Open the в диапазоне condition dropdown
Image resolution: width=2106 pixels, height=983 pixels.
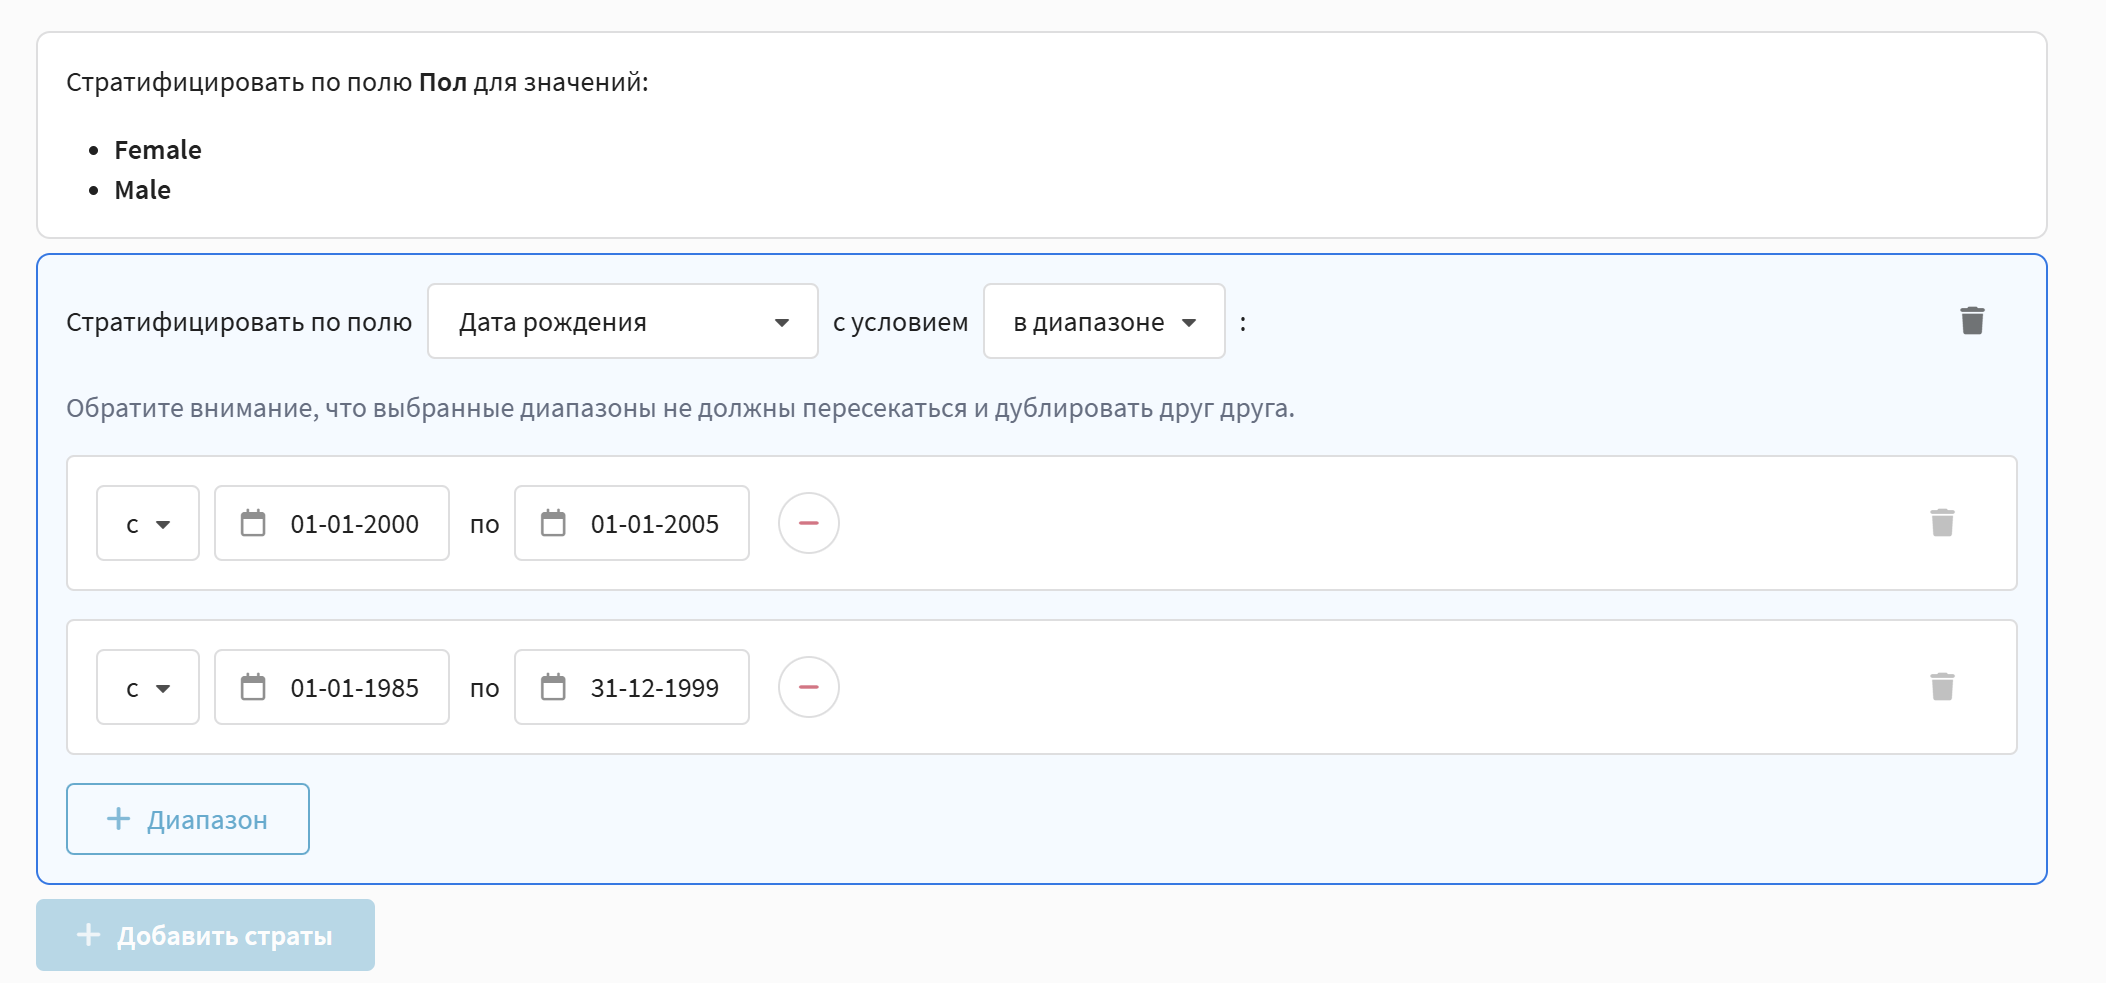(x=1103, y=321)
